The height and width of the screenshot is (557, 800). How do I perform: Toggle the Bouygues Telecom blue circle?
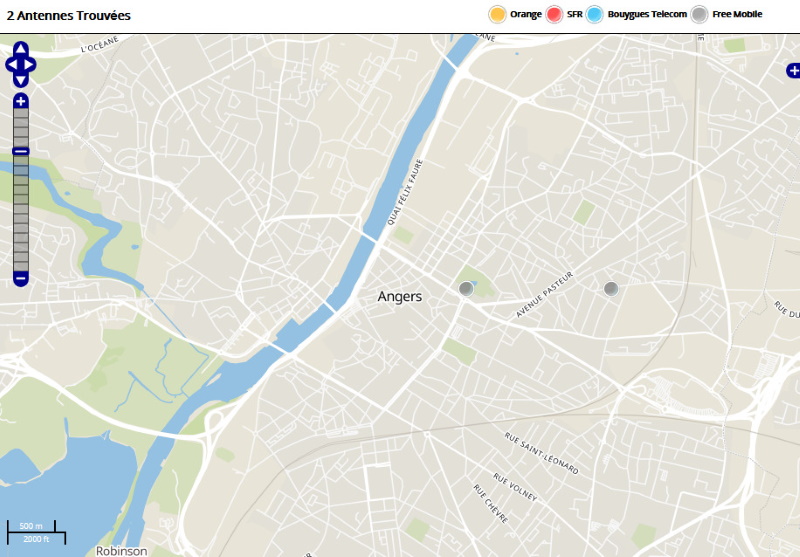[x=595, y=14]
